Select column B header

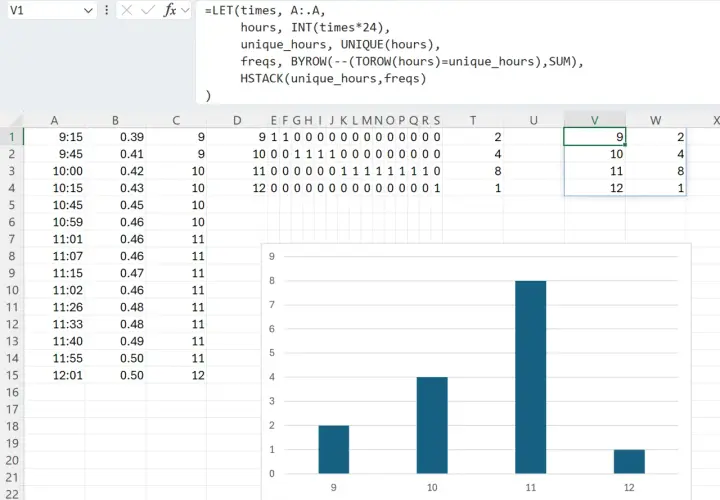[115, 120]
